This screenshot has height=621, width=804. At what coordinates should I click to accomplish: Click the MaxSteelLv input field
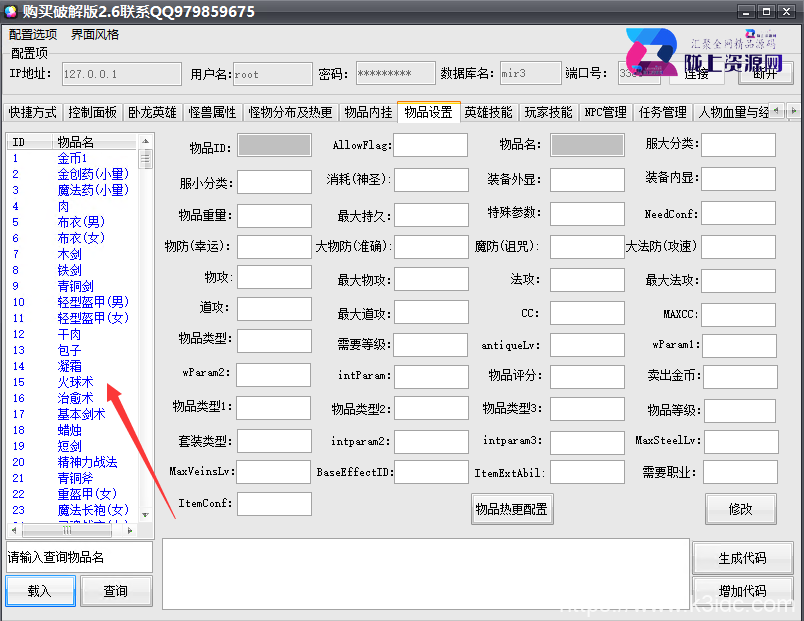[x=741, y=442]
